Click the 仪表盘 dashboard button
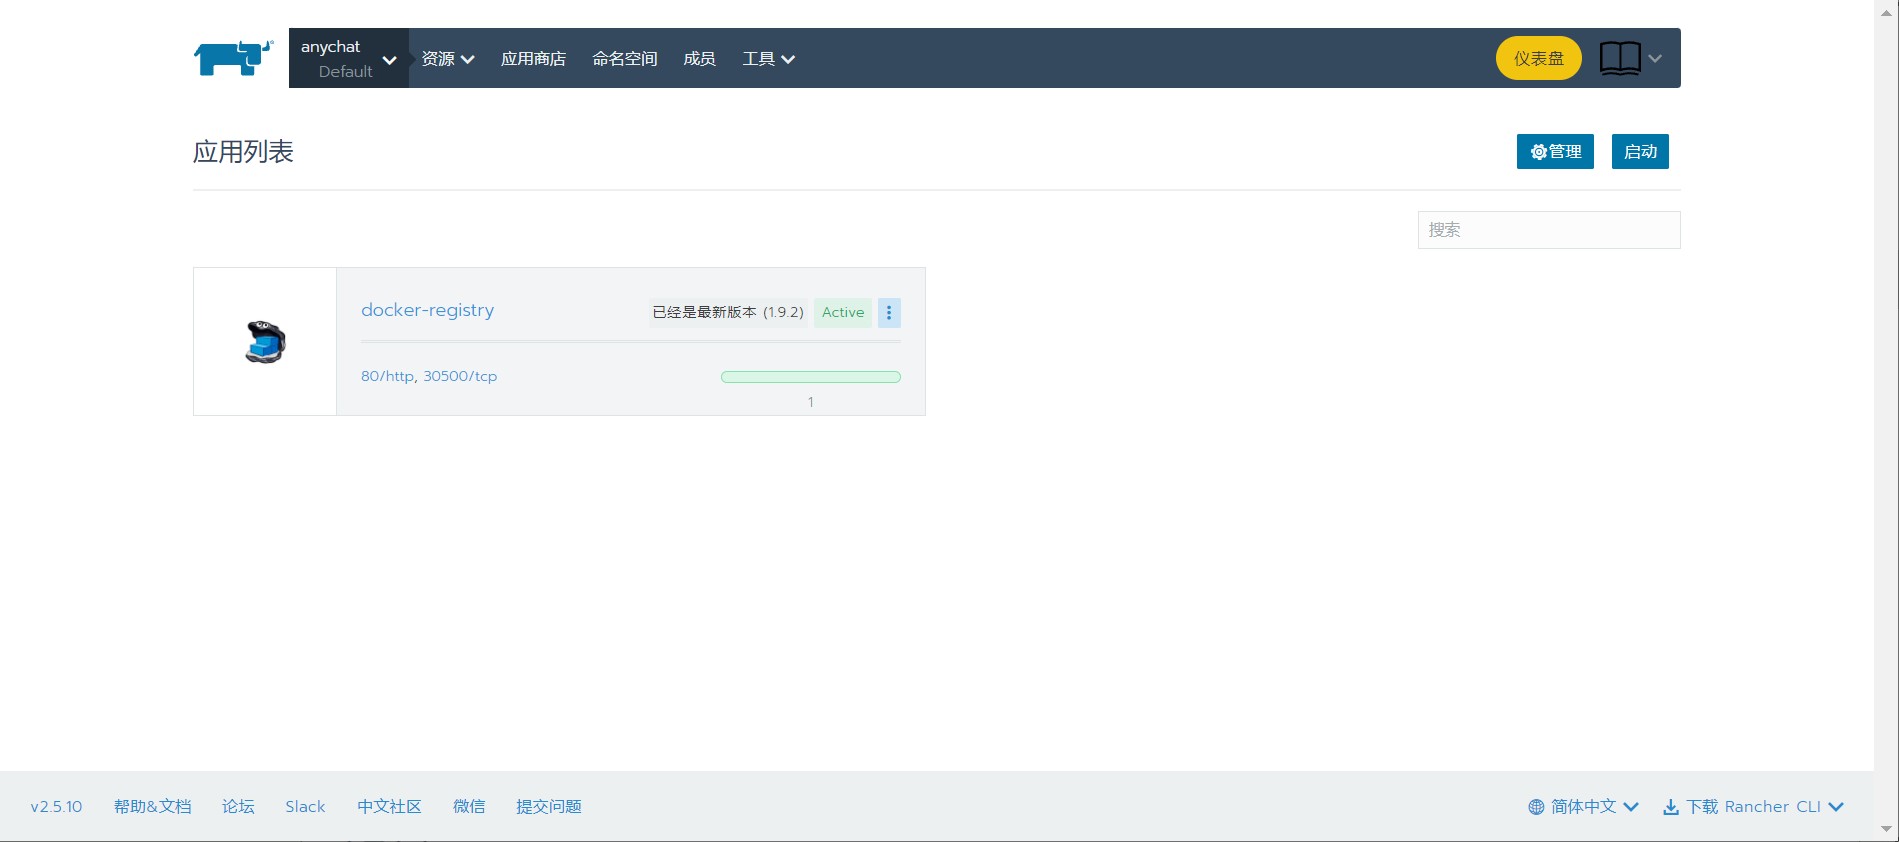Image resolution: width=1899 pixels, height=842 pixels. [1538, 58]
